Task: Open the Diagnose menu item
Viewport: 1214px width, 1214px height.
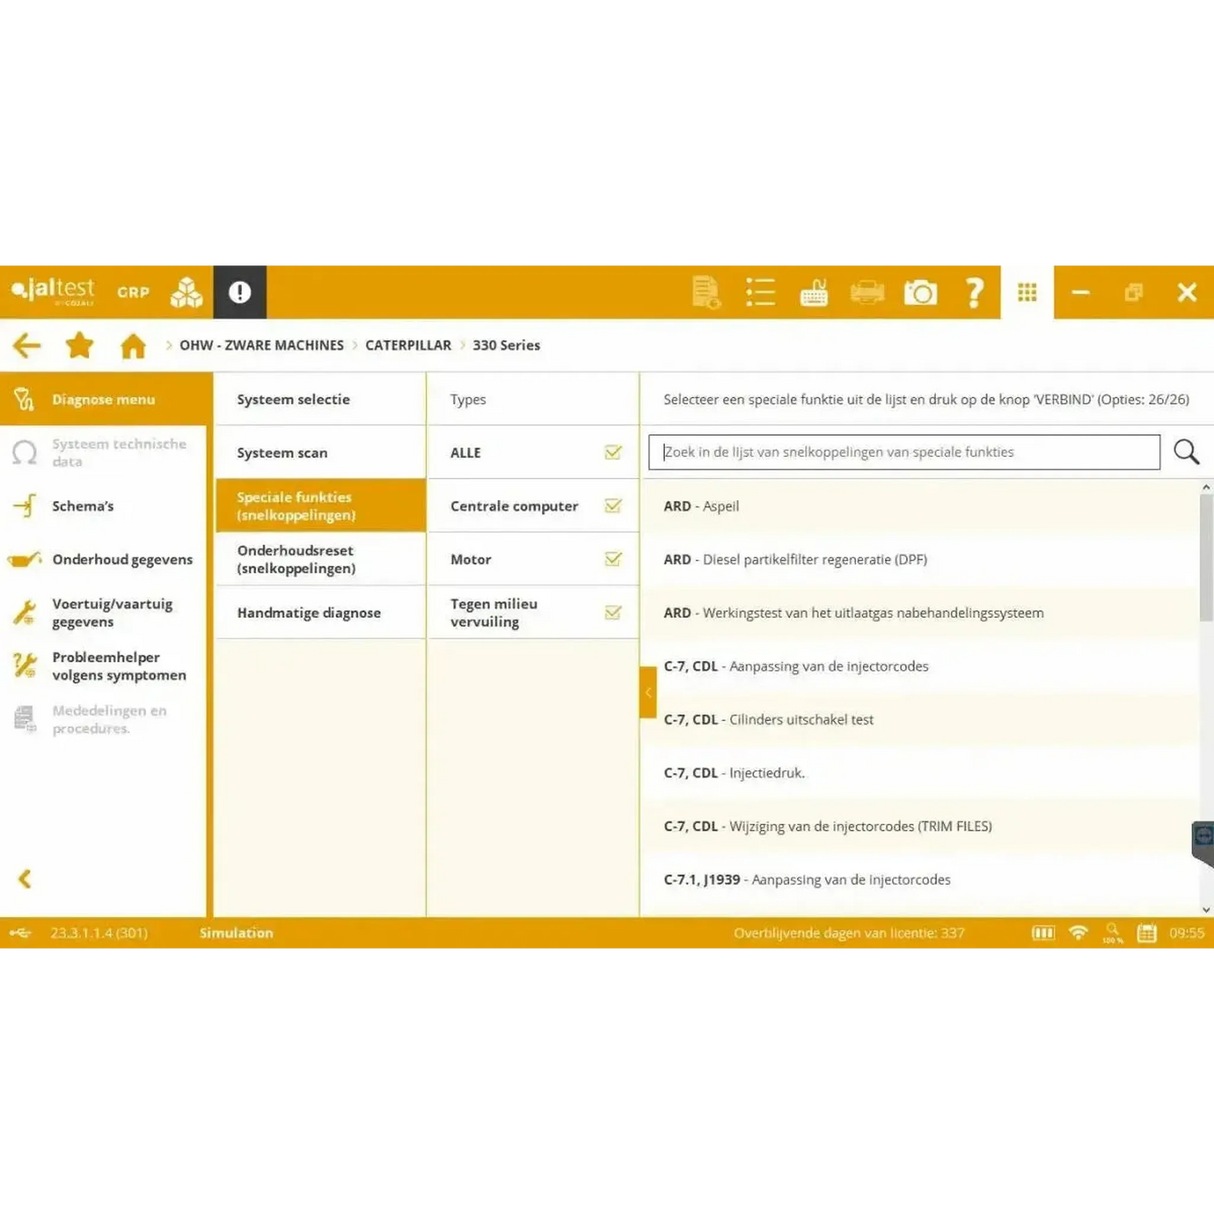Action: coord(106,399)
